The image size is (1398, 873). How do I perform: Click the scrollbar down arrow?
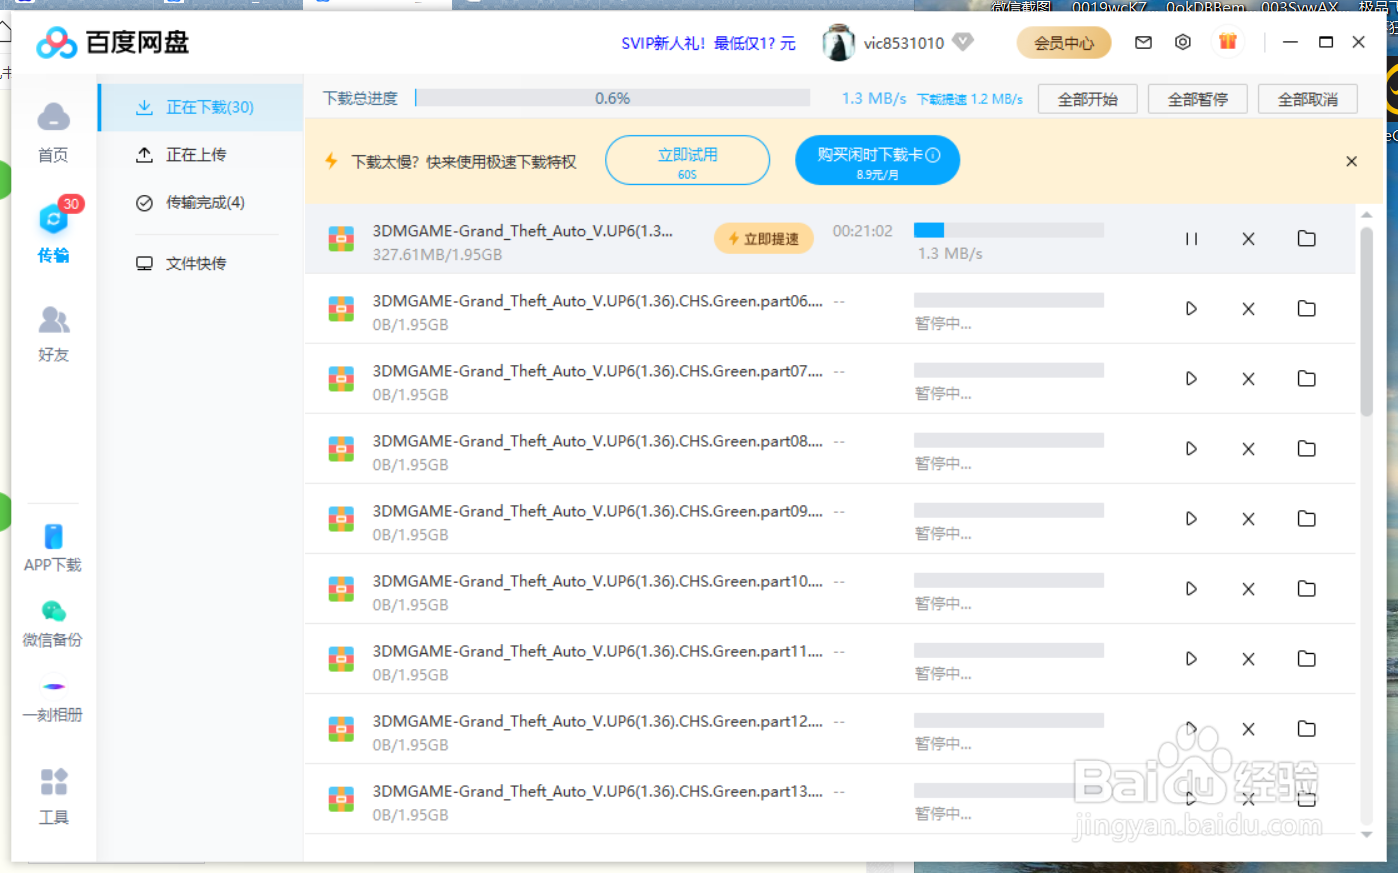point(1366,835)
